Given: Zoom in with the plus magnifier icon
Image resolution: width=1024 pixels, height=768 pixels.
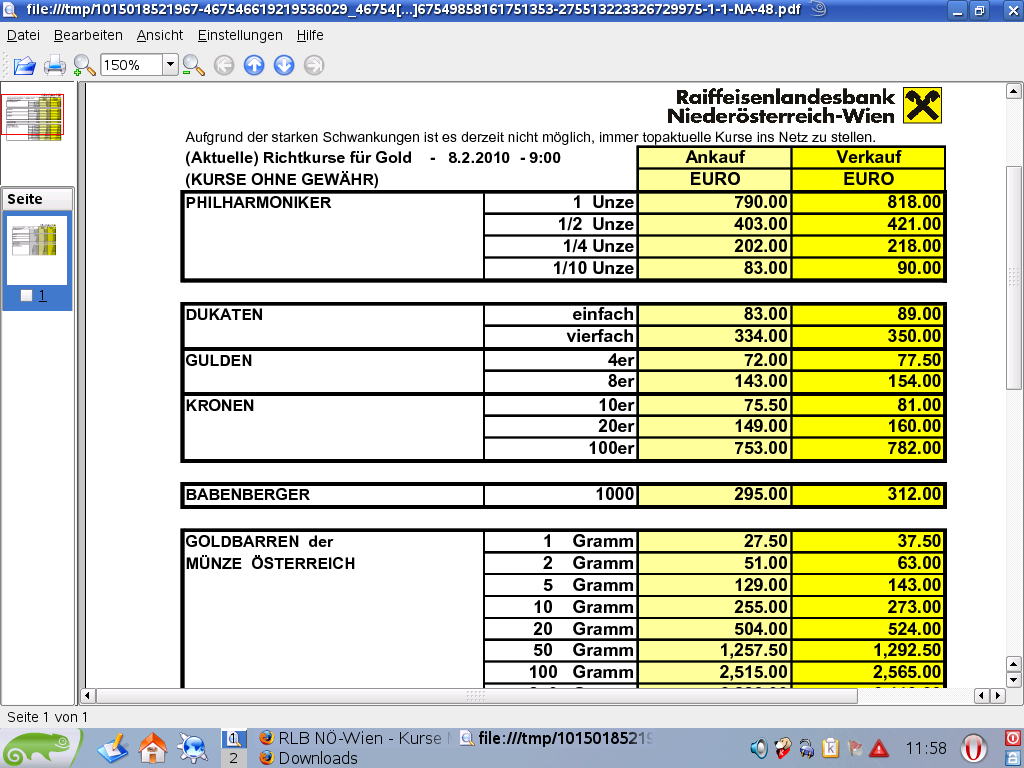Looking at the screenshot, I should coord(84,65).
